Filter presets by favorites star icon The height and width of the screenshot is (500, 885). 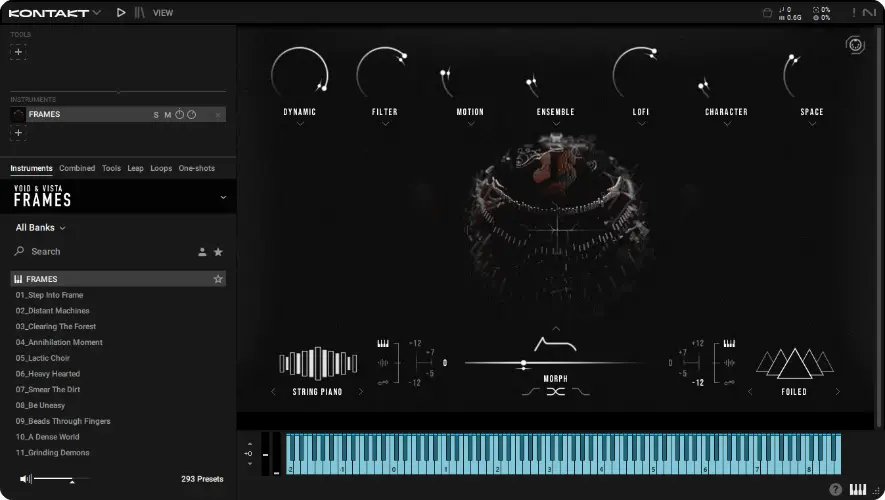point(218,252)
